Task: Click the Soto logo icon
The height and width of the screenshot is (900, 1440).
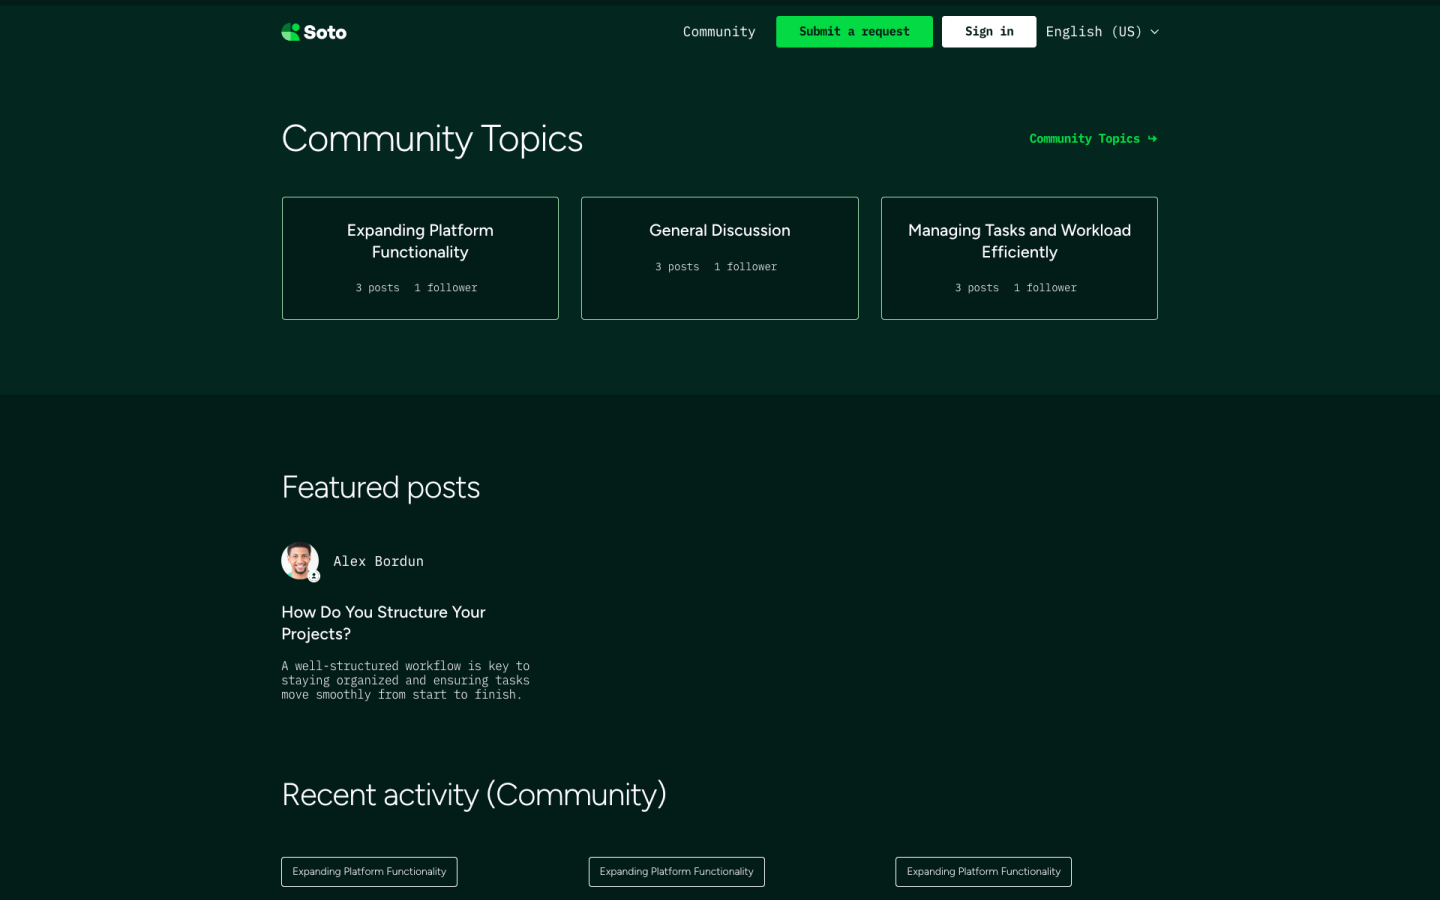Action: pos(291,32)
